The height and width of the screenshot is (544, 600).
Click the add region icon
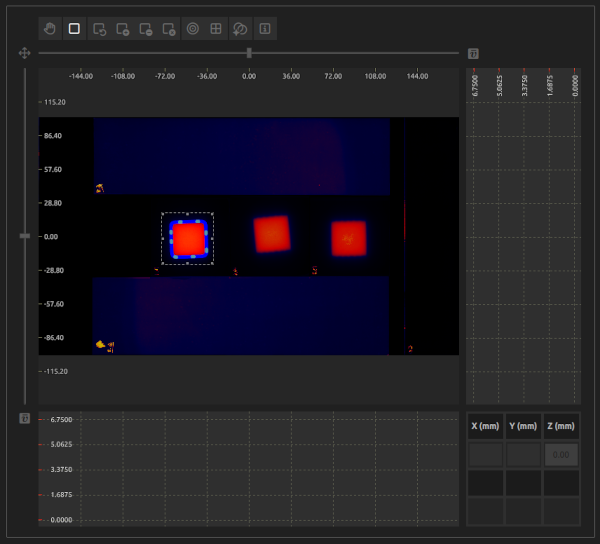tap(123, 29)
